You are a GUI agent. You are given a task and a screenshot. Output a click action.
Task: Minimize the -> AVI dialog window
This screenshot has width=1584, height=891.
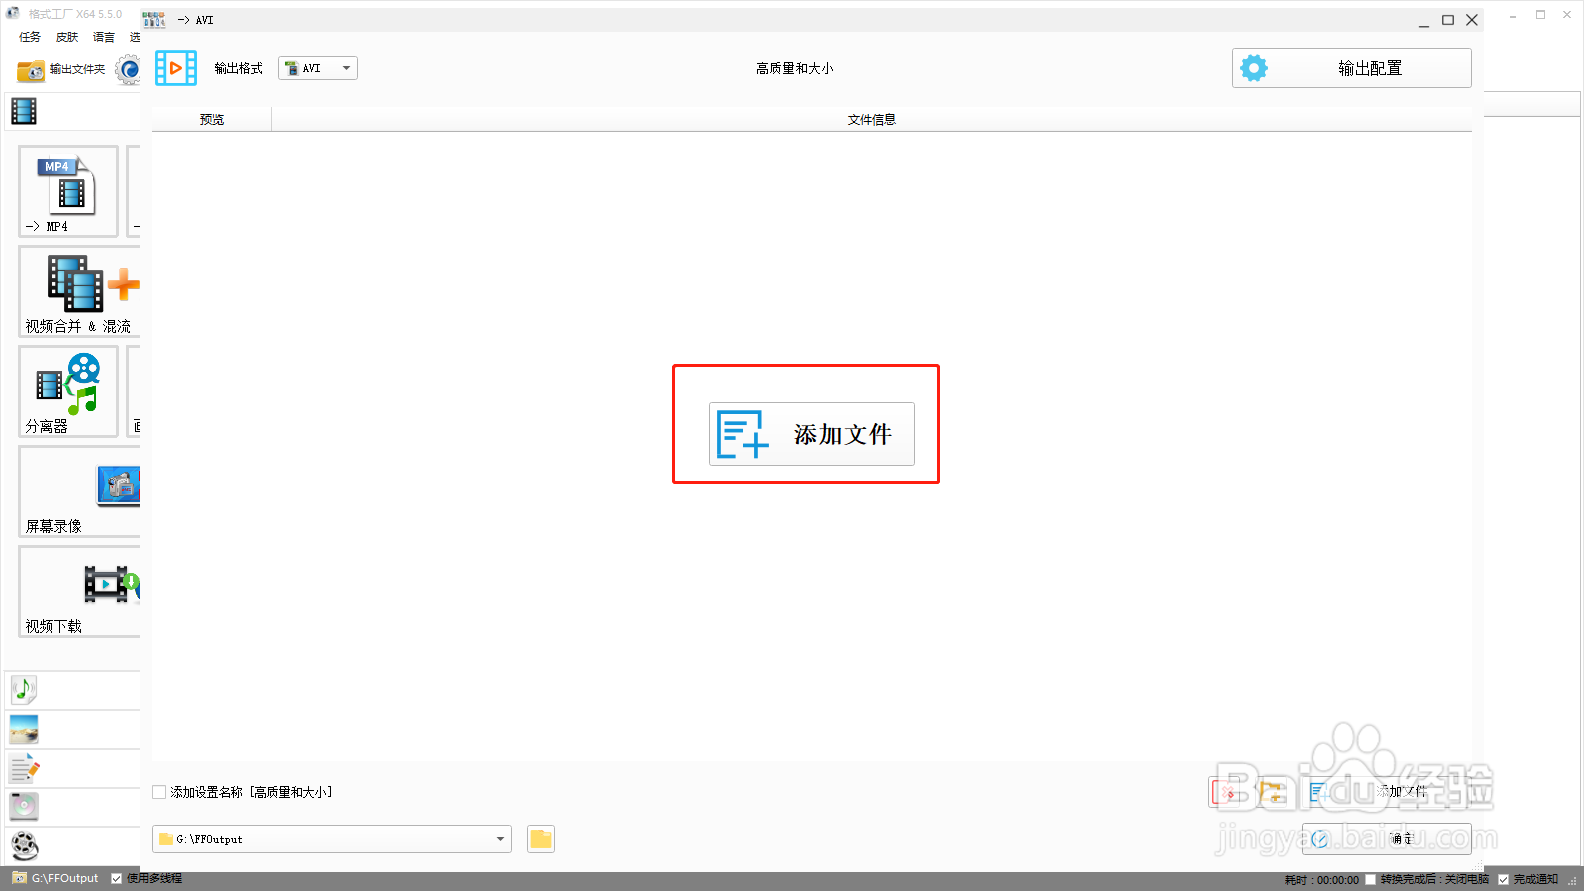[1423, 20]
